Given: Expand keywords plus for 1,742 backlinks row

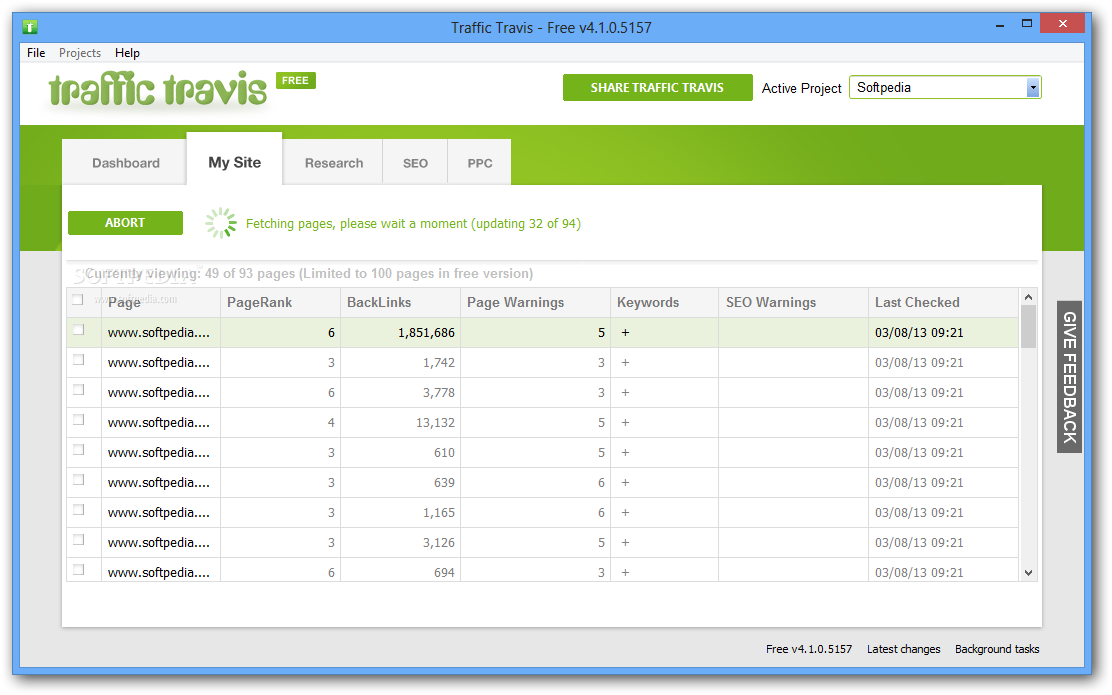Looking at the screenshot, I should (625, 362).
